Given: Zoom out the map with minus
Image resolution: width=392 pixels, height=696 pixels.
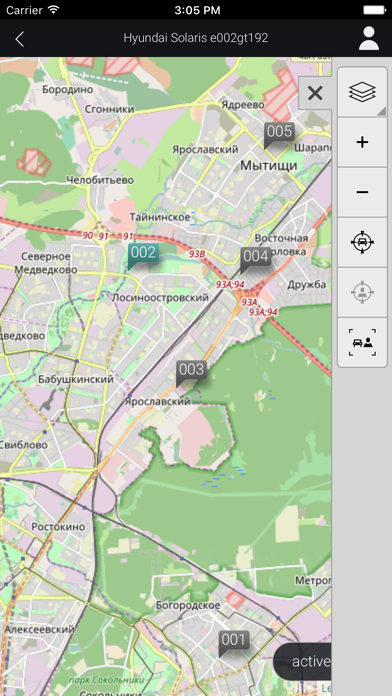Looking at the screenshot, I should [362, 192].
